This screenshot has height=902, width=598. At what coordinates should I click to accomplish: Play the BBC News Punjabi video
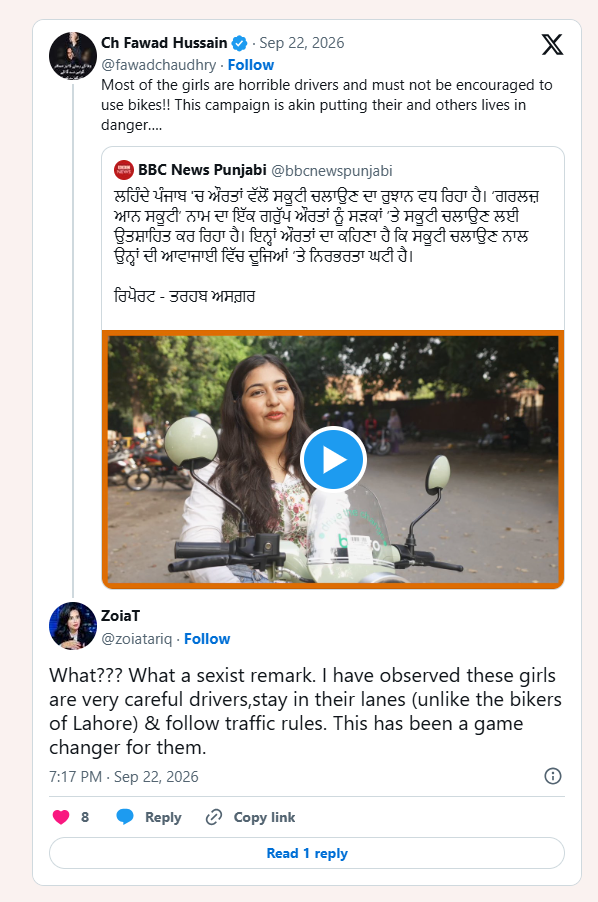[333, 460]
